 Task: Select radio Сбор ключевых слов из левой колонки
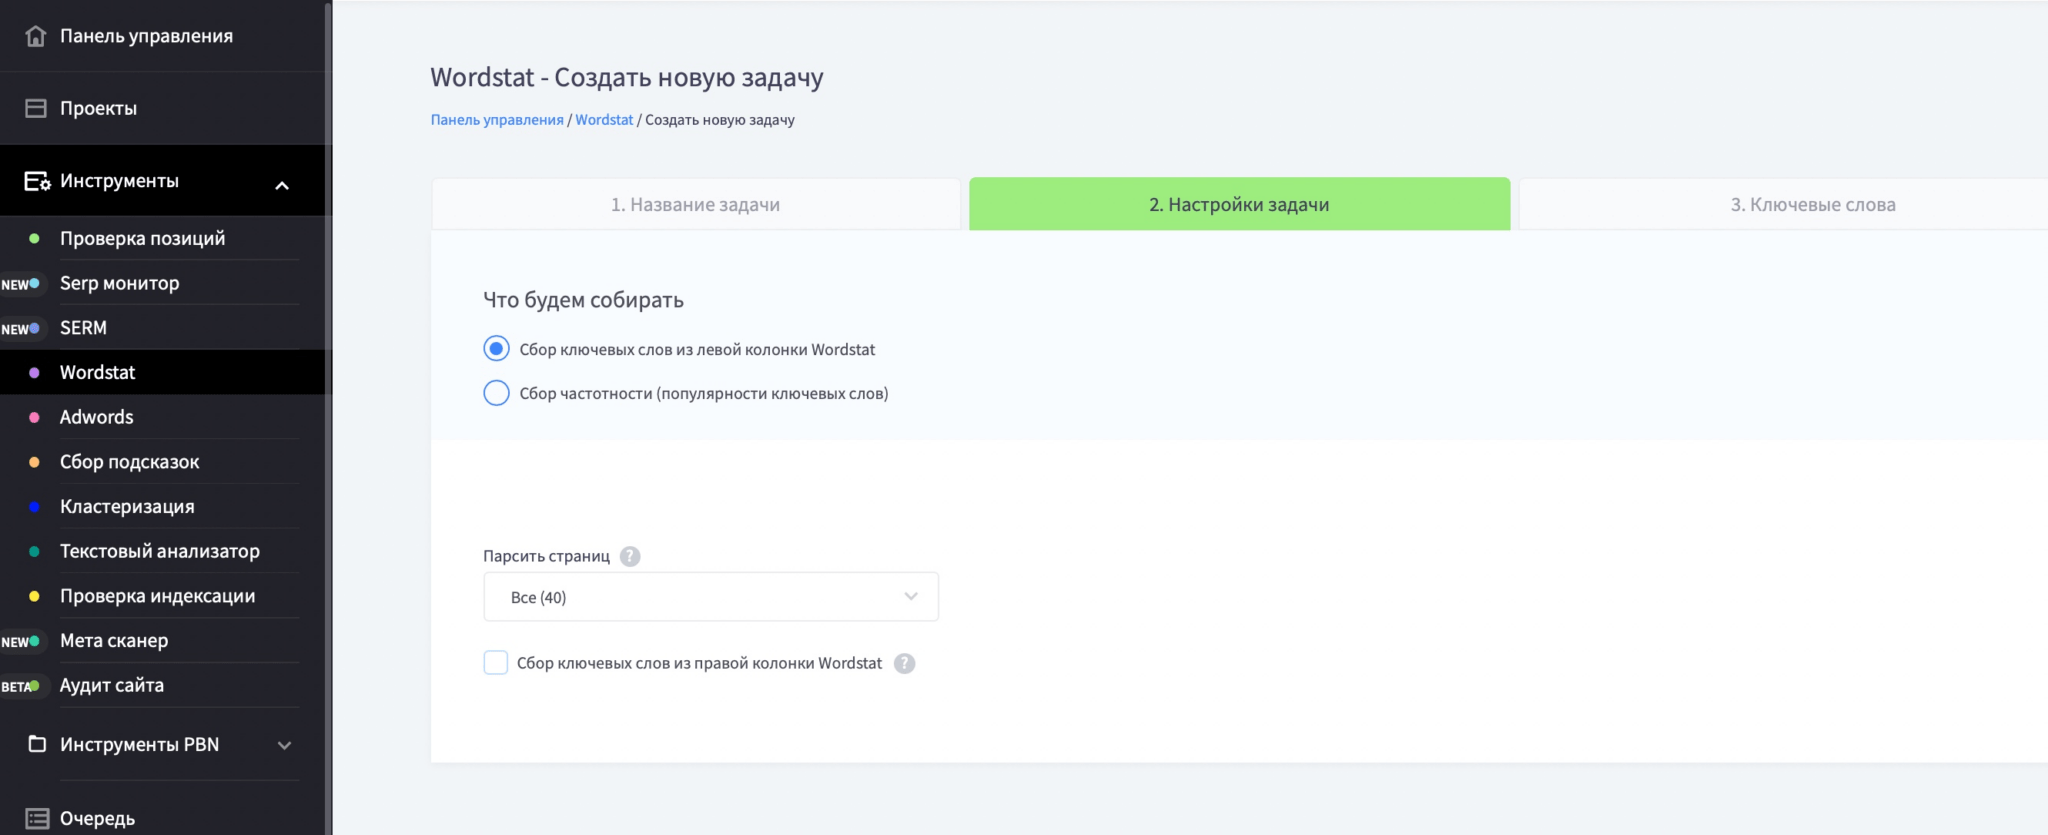point(496,349)
